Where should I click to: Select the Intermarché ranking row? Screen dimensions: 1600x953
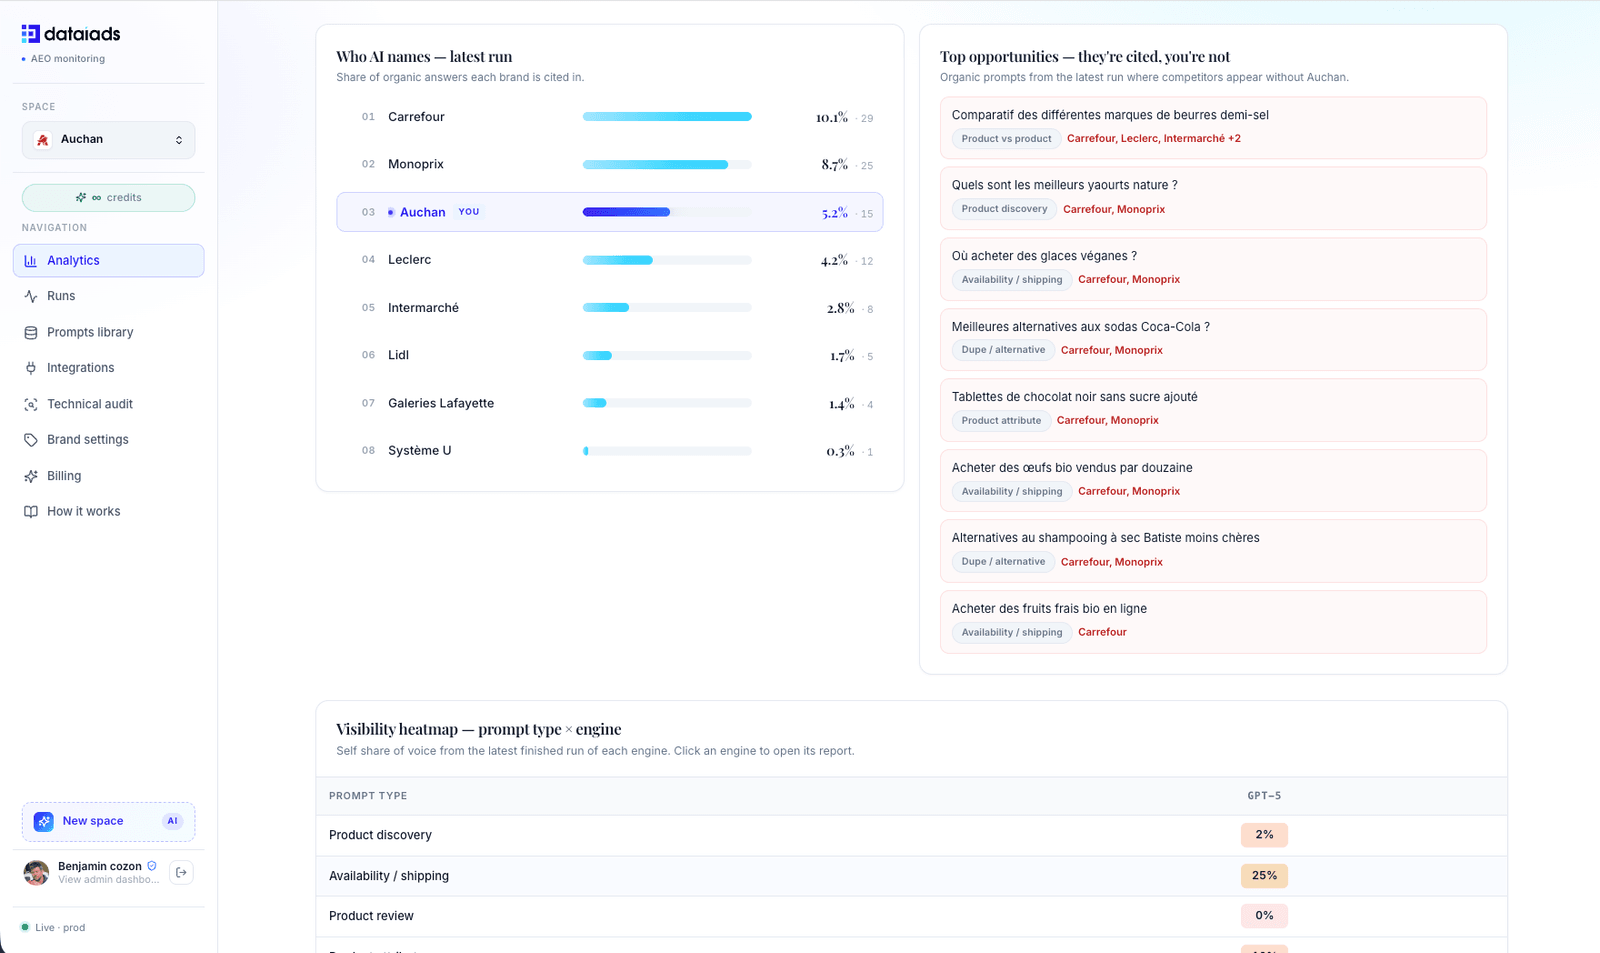click(610, 308)
